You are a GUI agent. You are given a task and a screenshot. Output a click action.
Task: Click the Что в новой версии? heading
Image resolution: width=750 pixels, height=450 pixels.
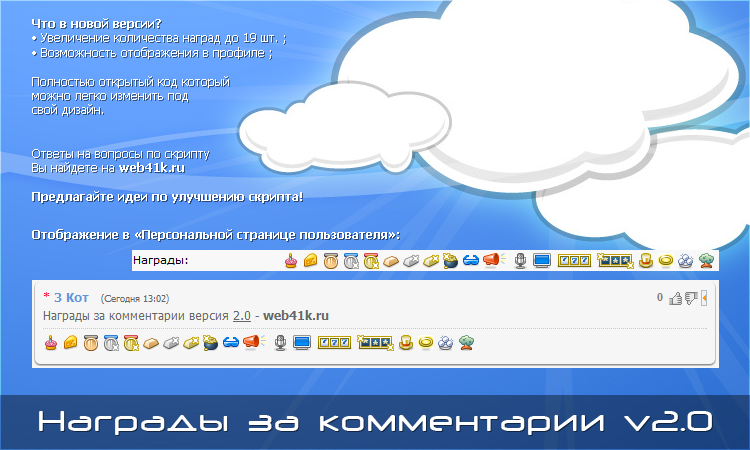[x=97, y=23]
